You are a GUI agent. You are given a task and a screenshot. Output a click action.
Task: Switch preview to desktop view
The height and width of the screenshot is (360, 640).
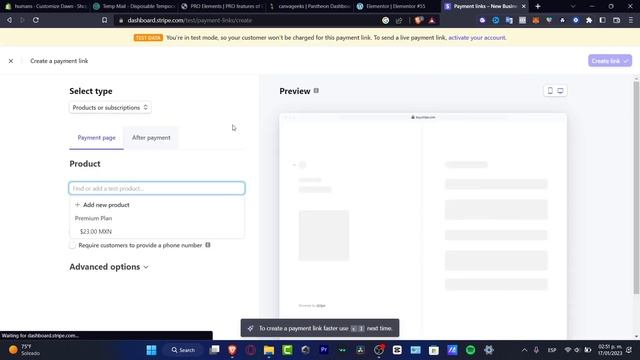coord(560,91)
